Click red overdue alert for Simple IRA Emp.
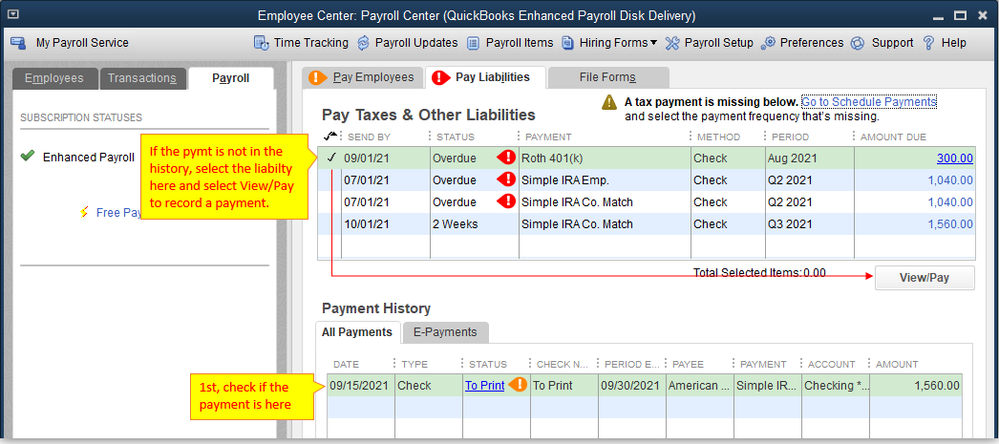999x444 pixels. (x=506, y=180)
